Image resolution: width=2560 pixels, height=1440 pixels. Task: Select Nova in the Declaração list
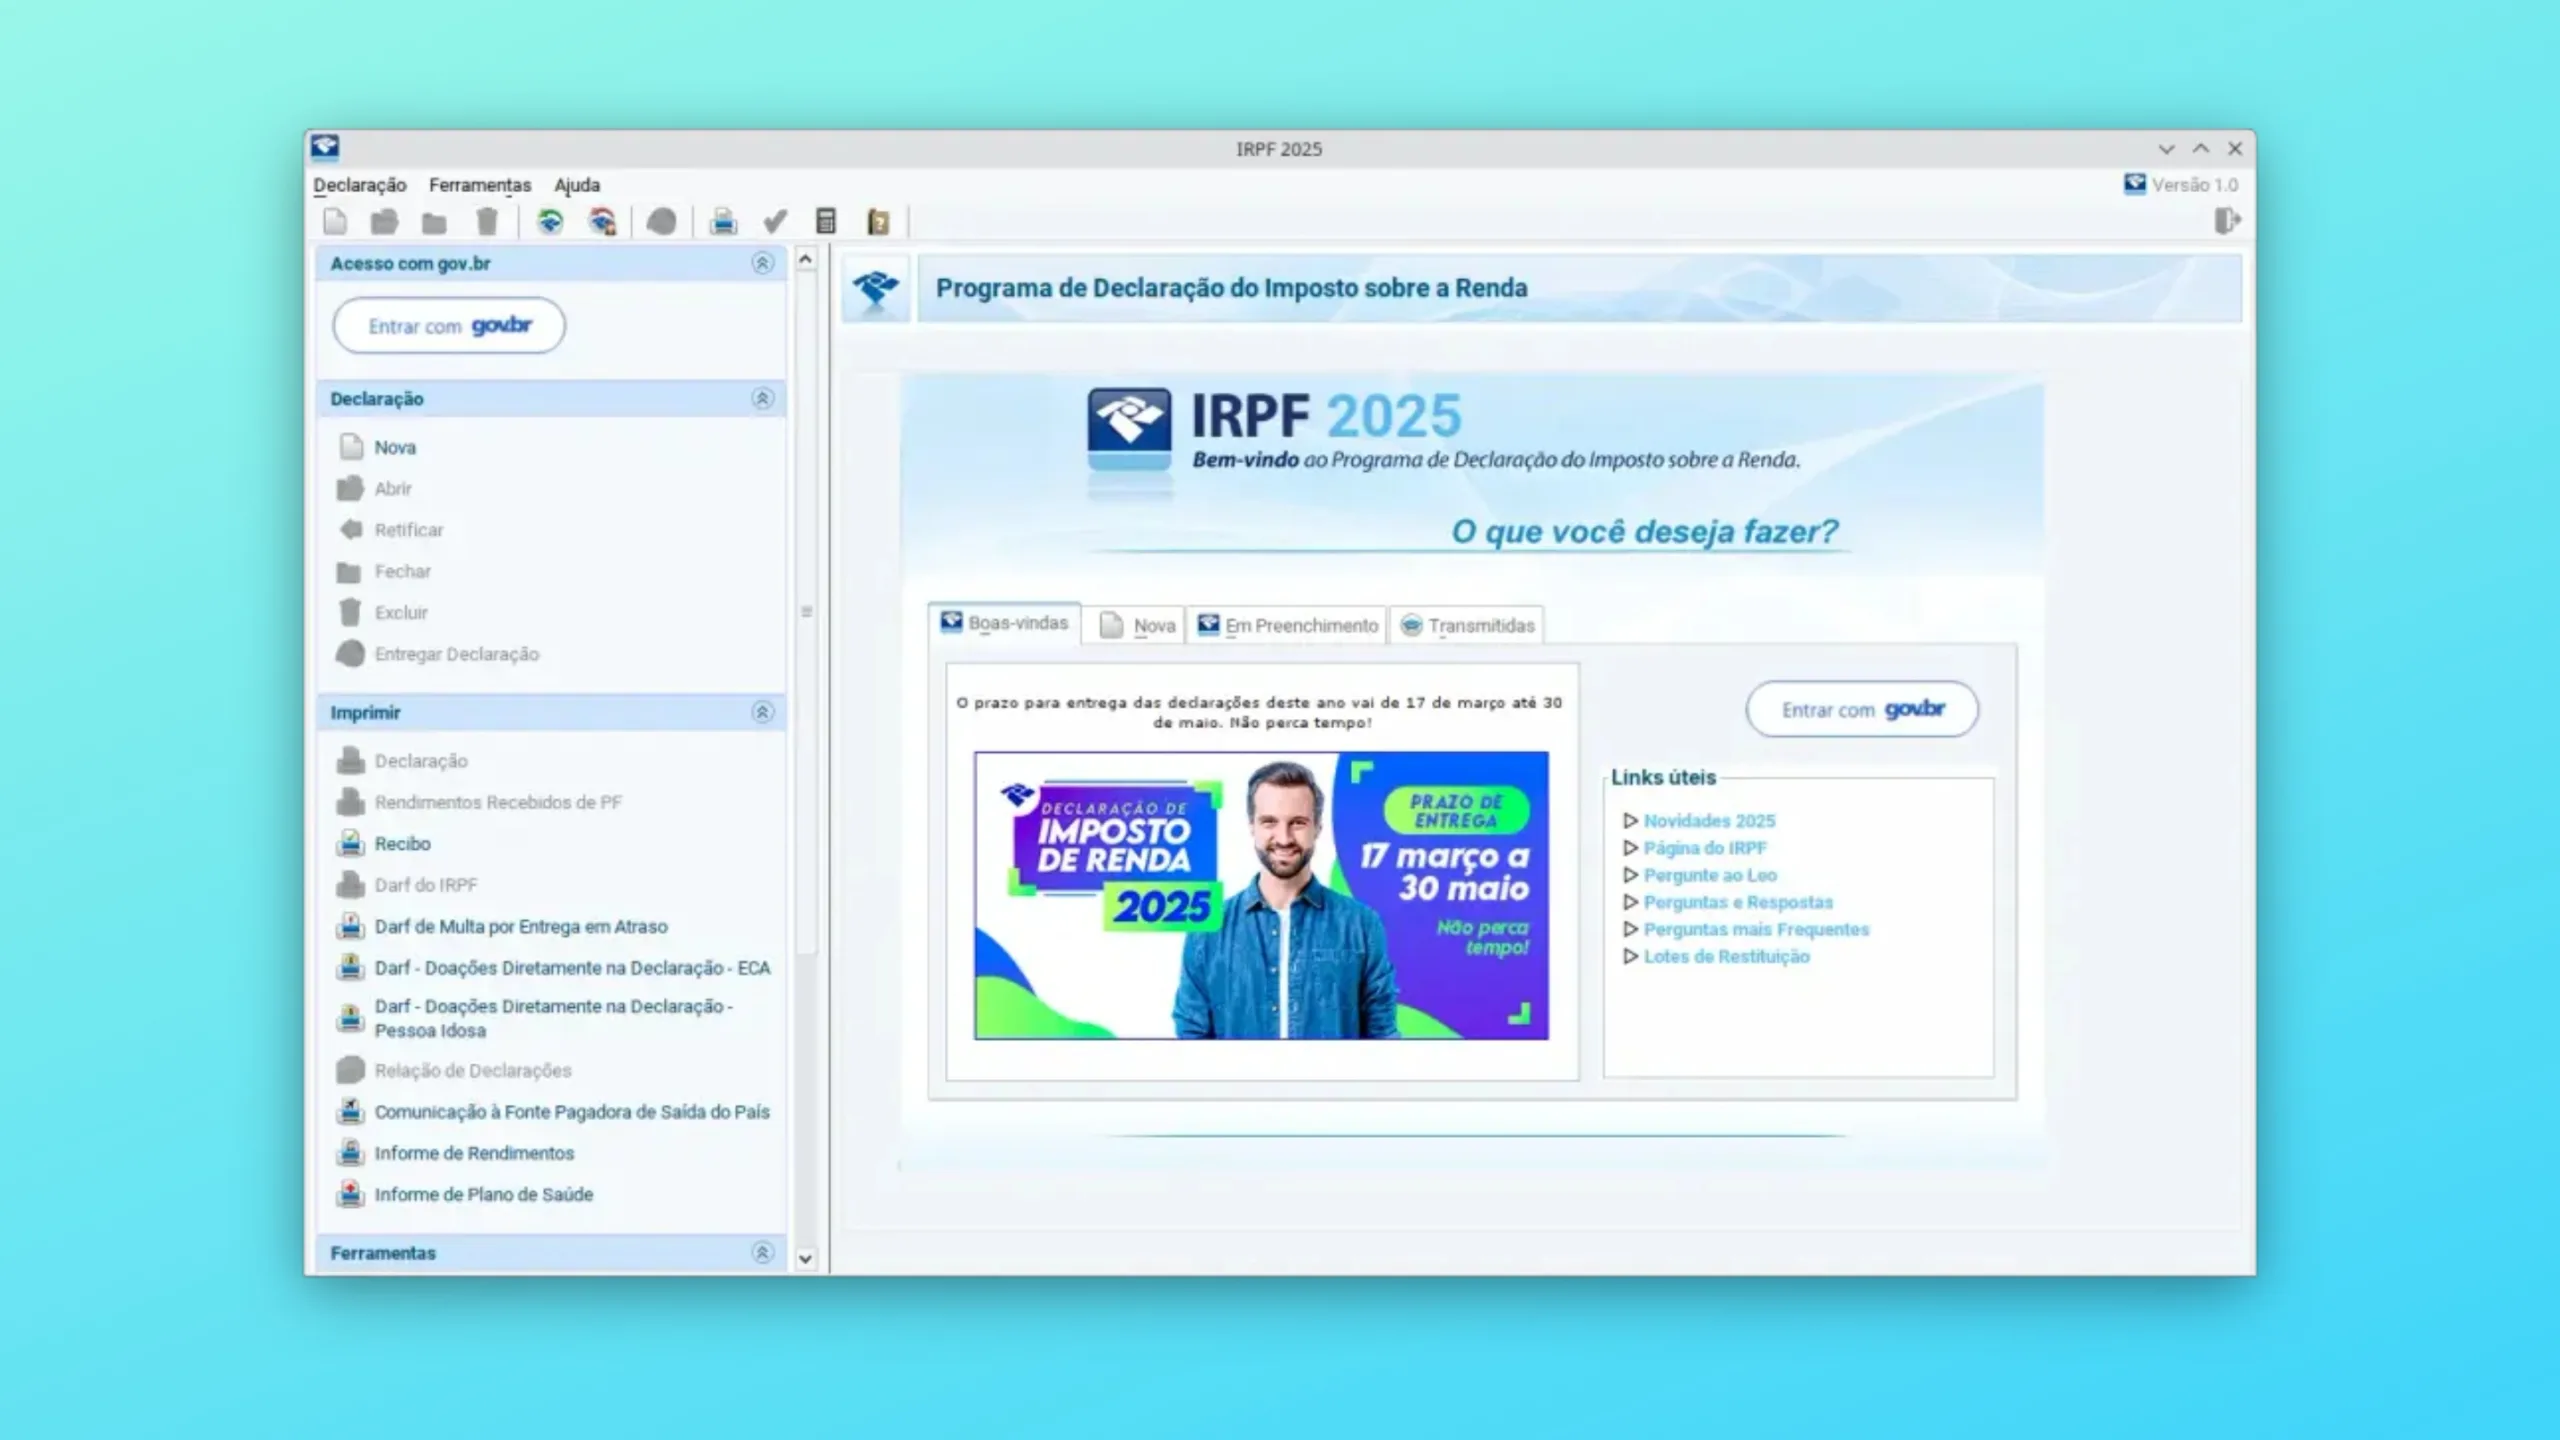pos(395,447)
